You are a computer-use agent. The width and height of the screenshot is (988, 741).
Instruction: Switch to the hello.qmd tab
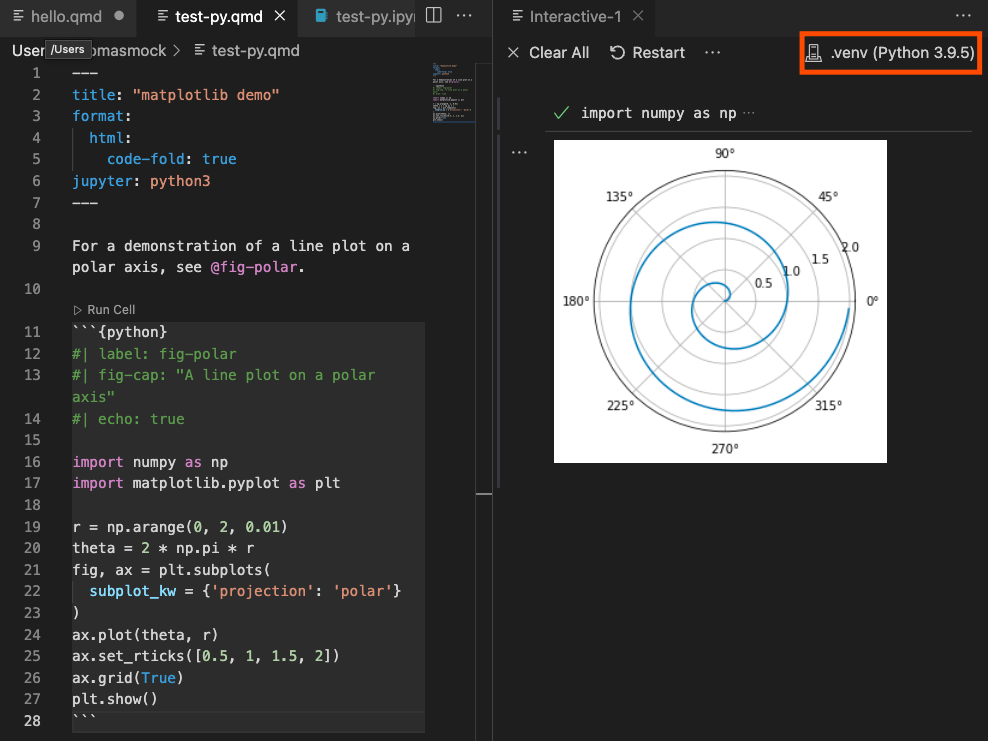click(x=66, y=16)
